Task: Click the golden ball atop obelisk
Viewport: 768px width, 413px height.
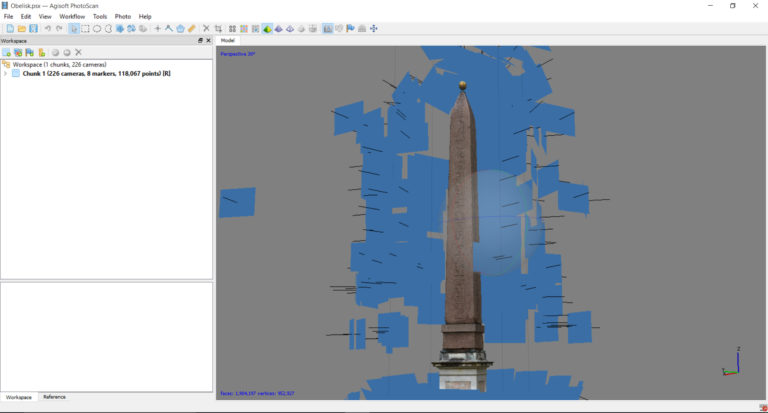Action: click(x=462, y=86)
